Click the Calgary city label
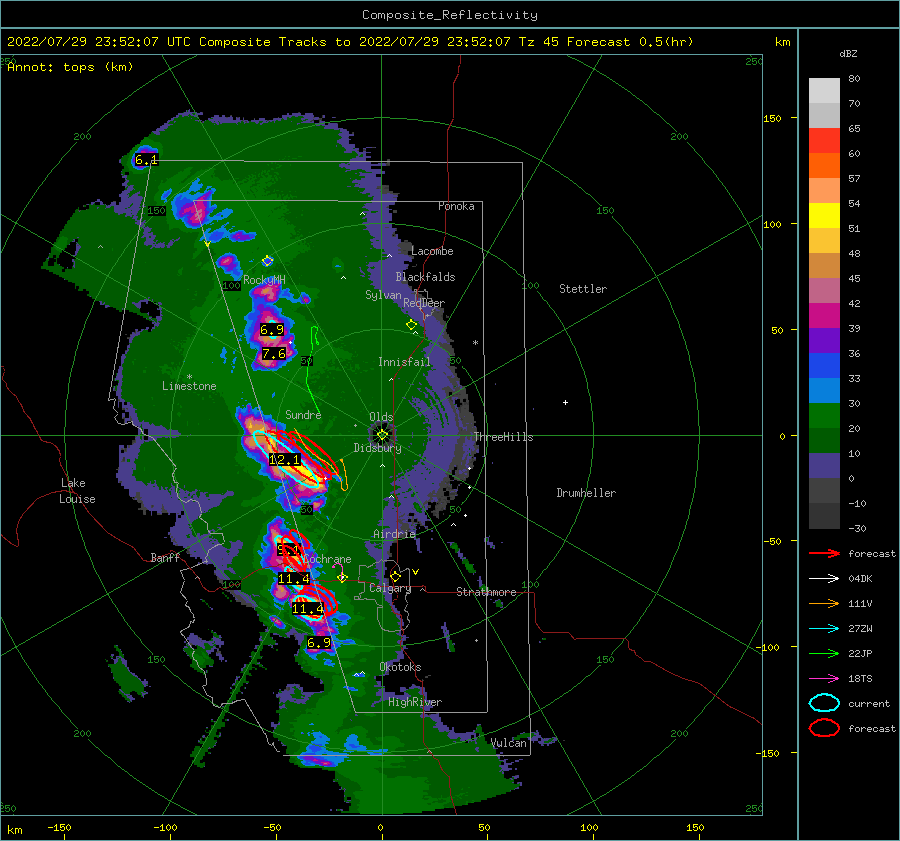This screenshot has height=841, width=900. 390,588
